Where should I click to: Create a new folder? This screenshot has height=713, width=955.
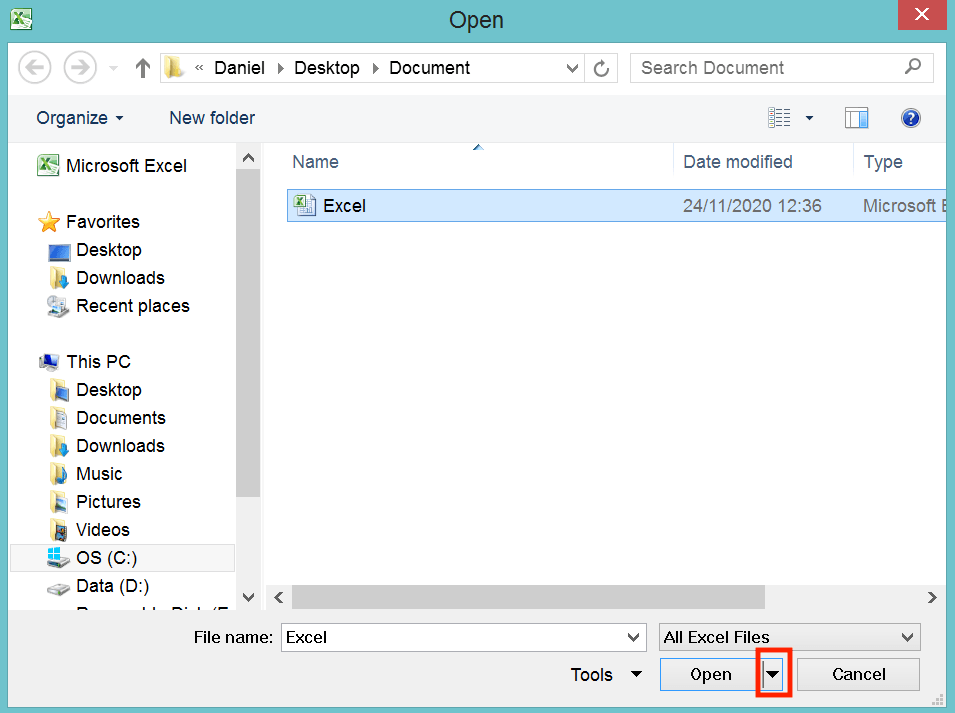click(x=211, y=118)
